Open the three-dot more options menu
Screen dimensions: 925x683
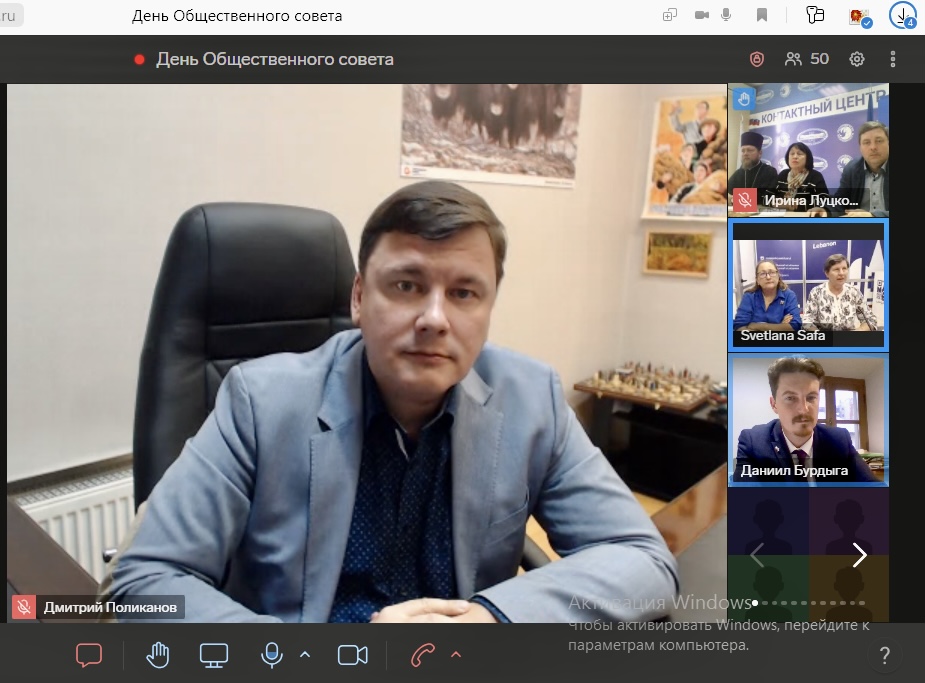pos(893,59)
